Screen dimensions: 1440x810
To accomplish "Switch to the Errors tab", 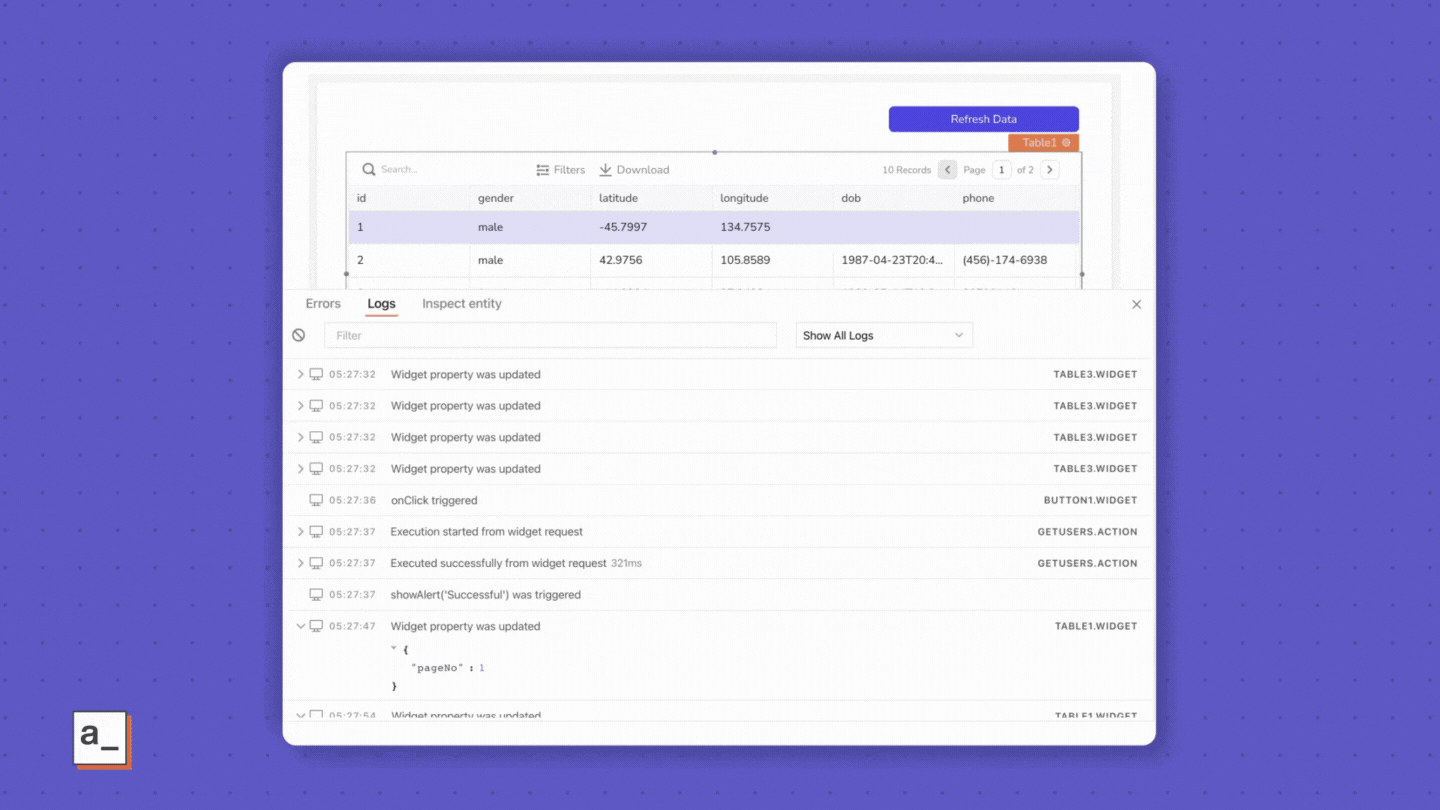I will pos(323,304).
